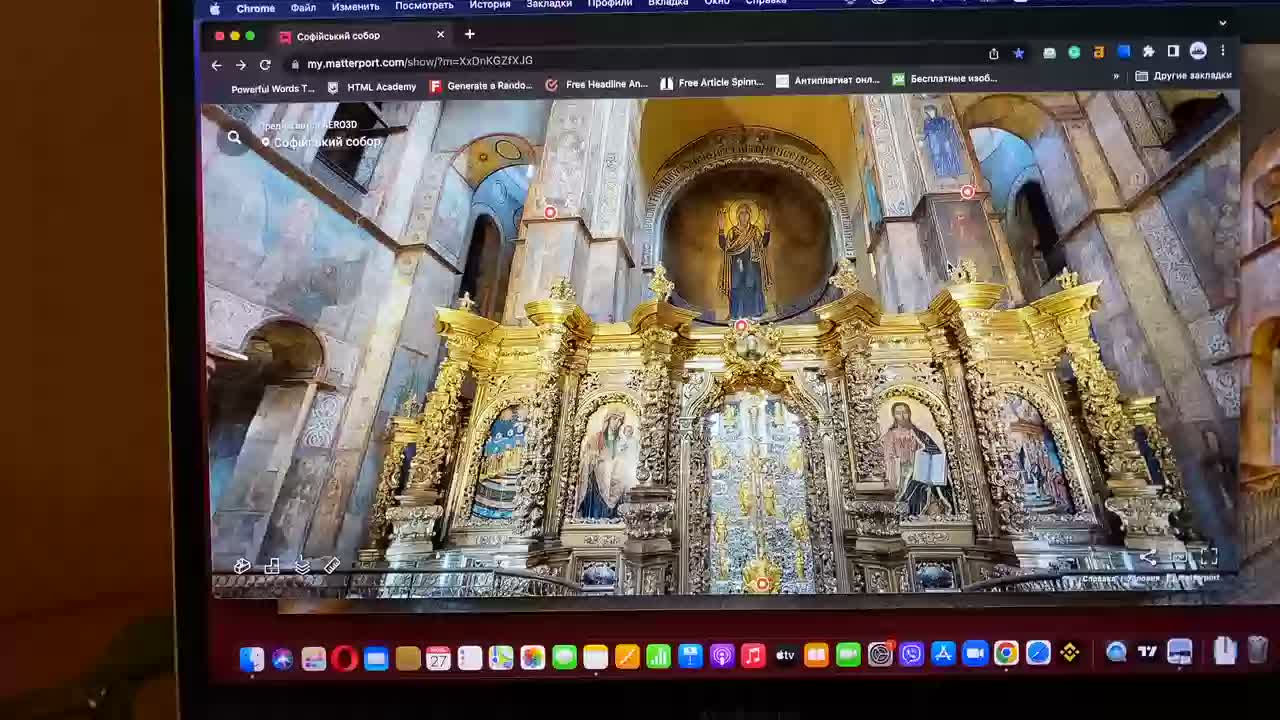This screenshot has width=1280, height=720.
Task: Open the Бесплатные изоб... bookmark
Action: (945, 78)
